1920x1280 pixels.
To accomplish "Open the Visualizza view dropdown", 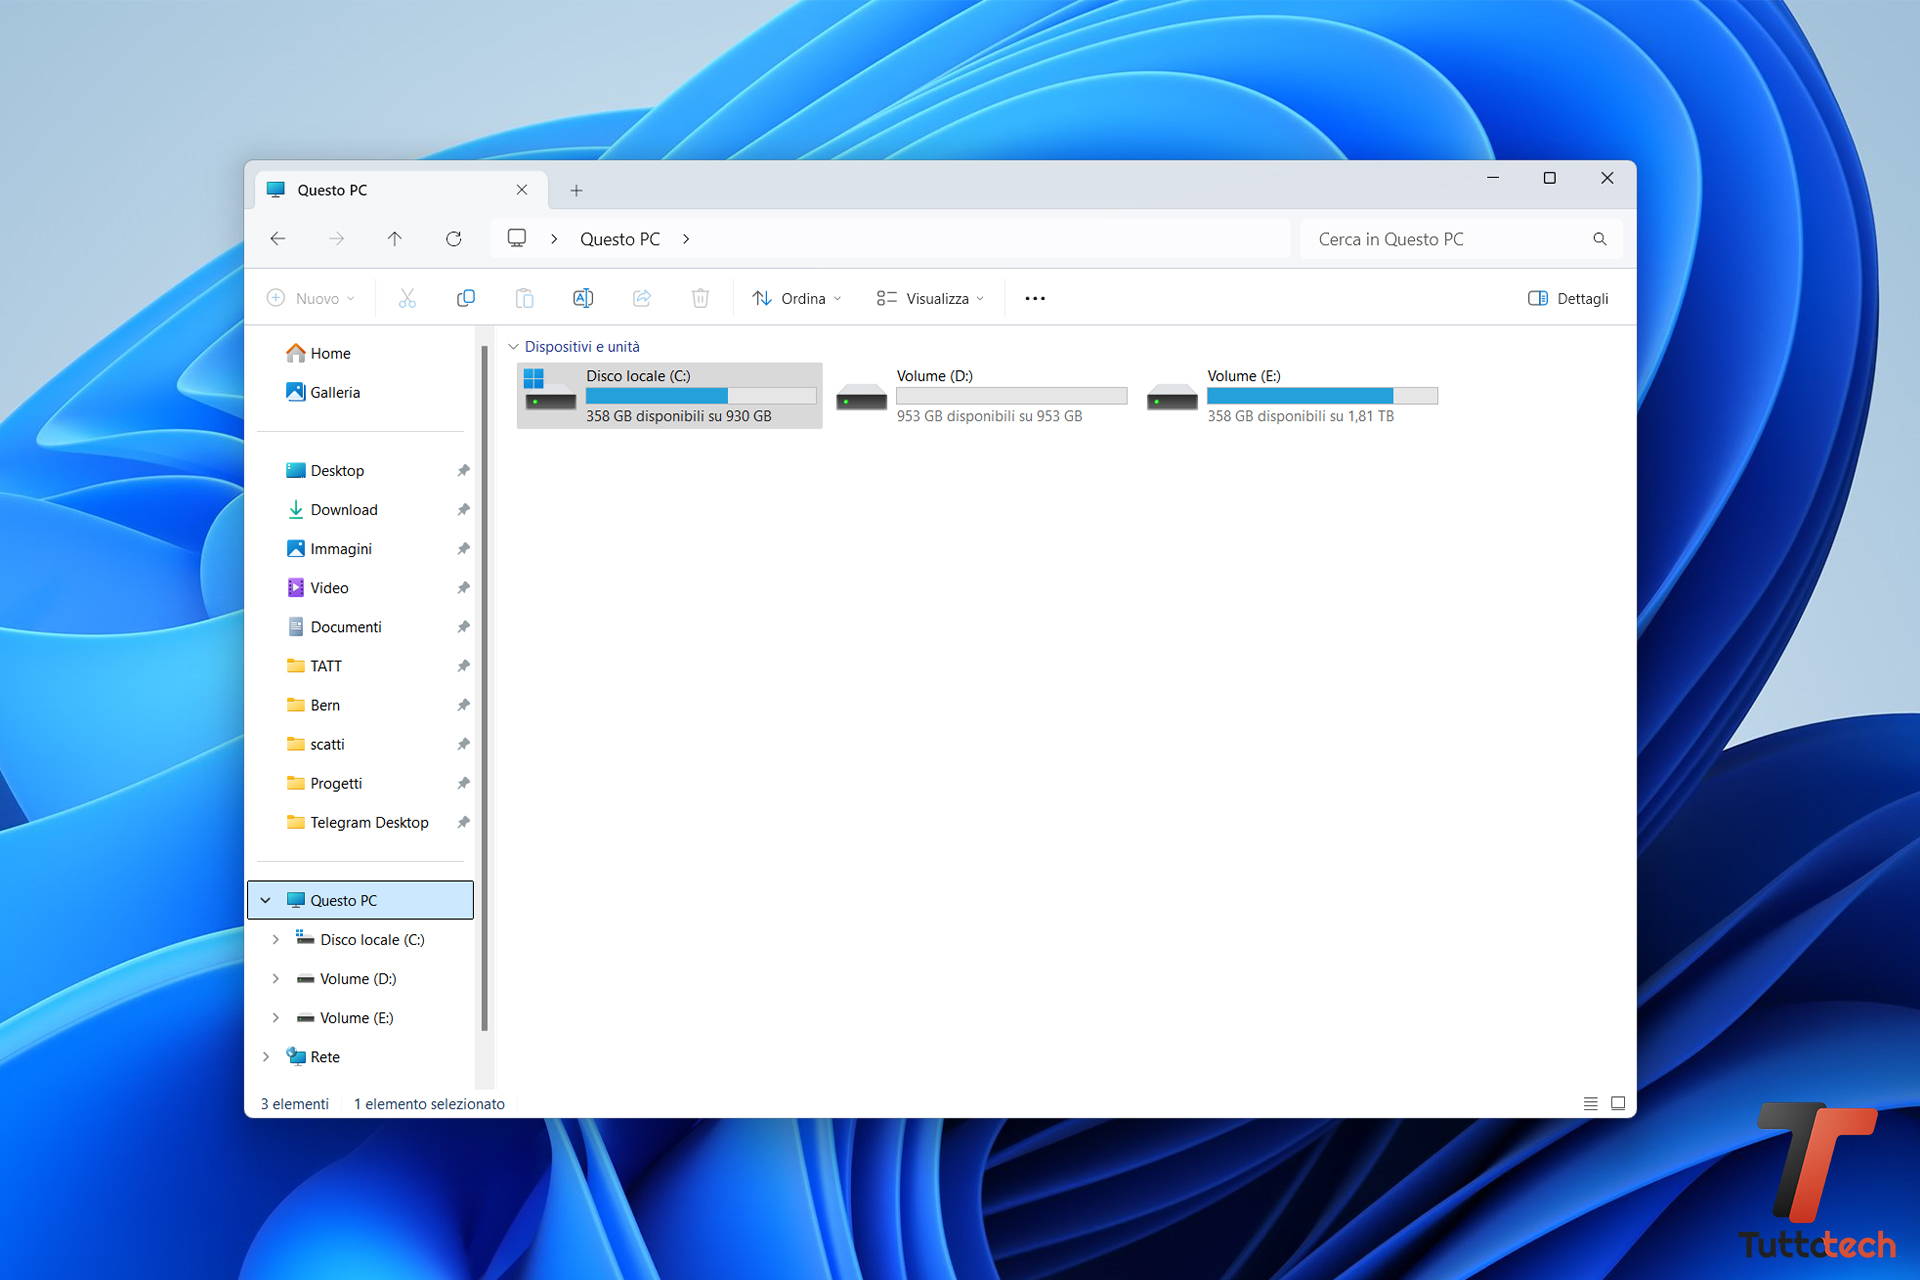I will click(x=930, y=298).
